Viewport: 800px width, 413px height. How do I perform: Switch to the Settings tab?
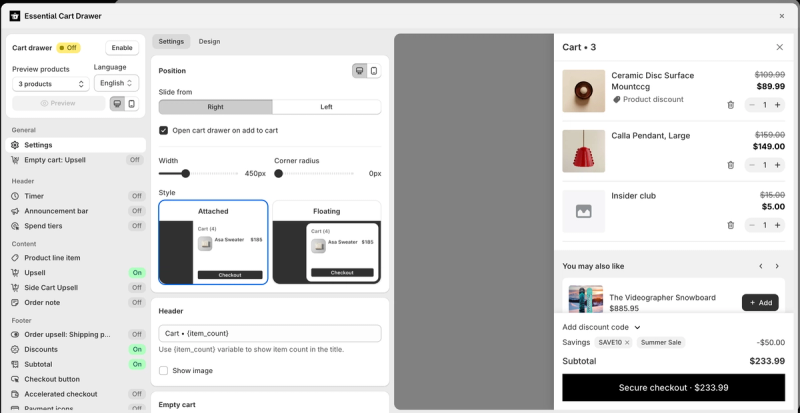point(171,41)
